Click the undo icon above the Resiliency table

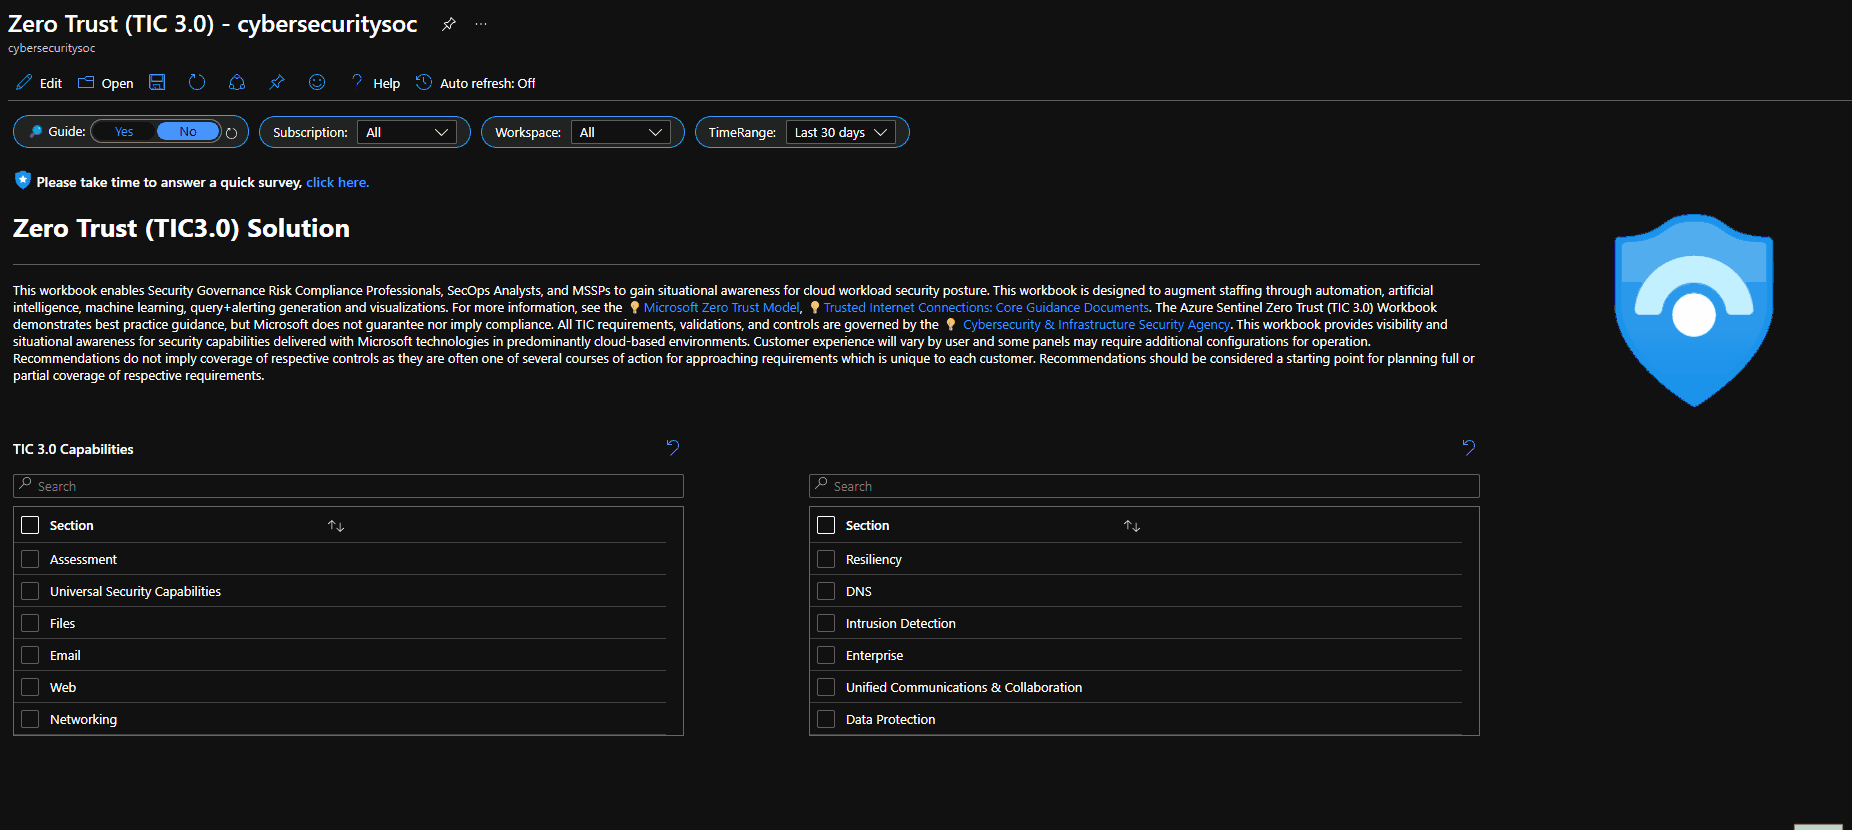point(1469,447)
